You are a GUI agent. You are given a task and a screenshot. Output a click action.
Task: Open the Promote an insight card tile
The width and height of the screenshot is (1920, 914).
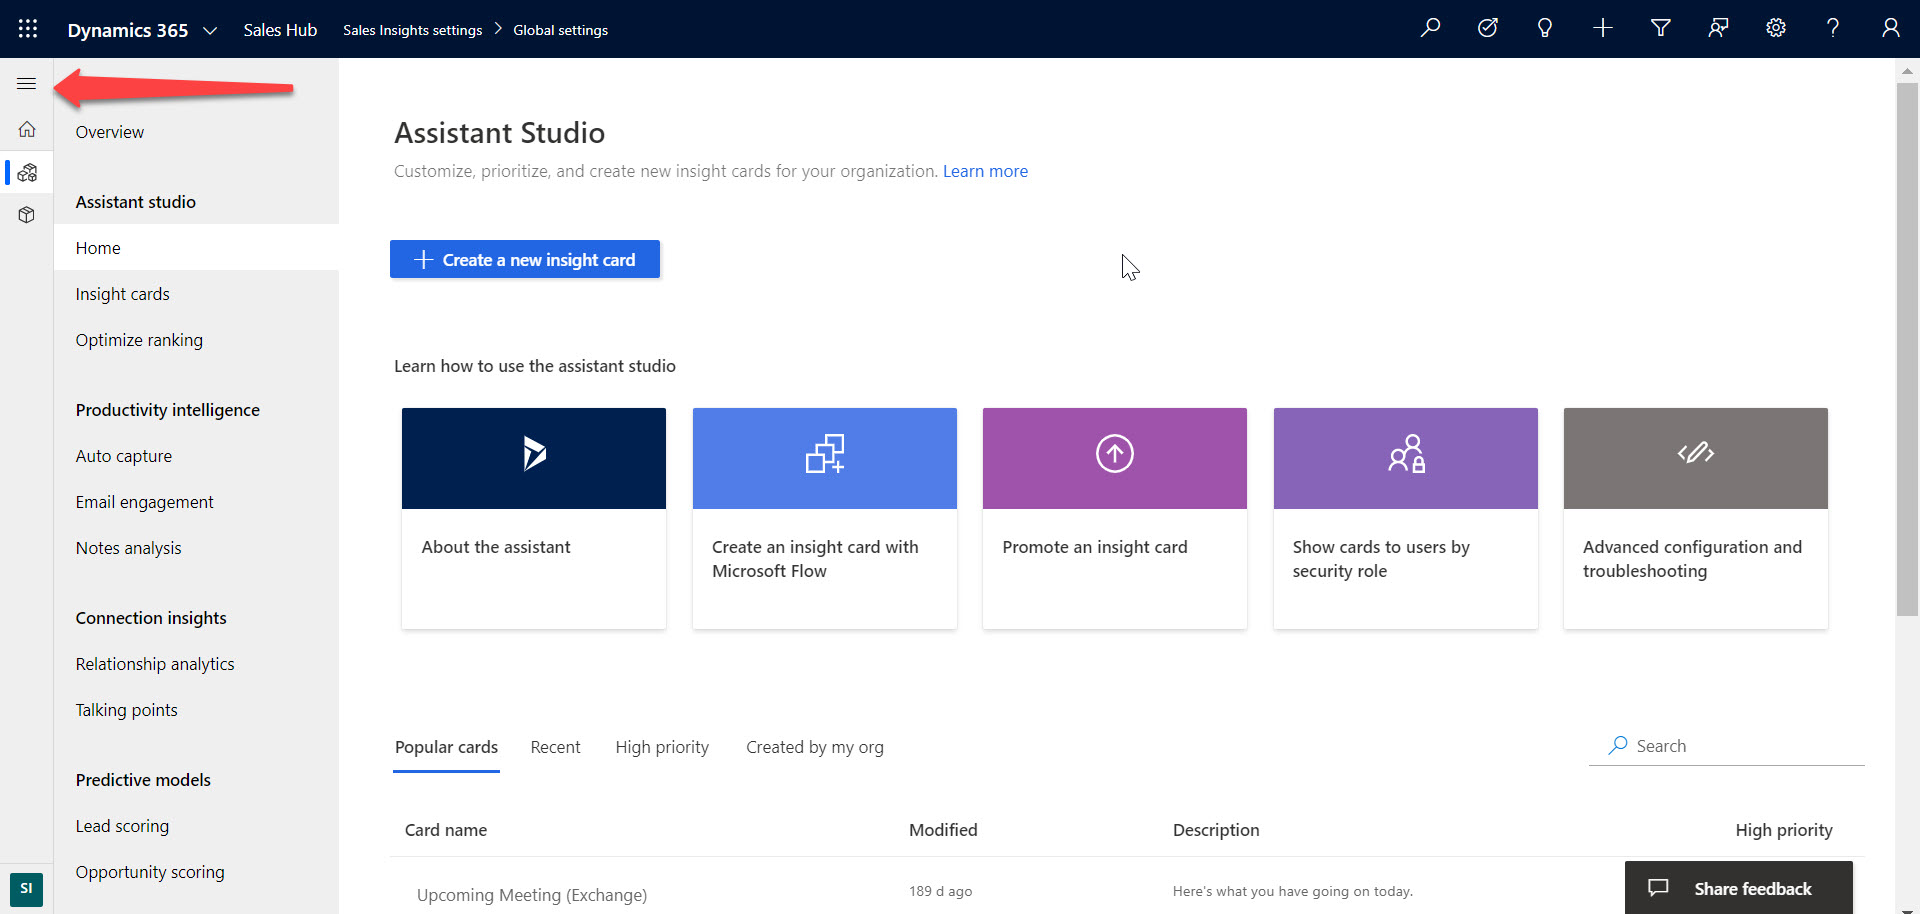pyautogui.click(x=1115, y=518)
